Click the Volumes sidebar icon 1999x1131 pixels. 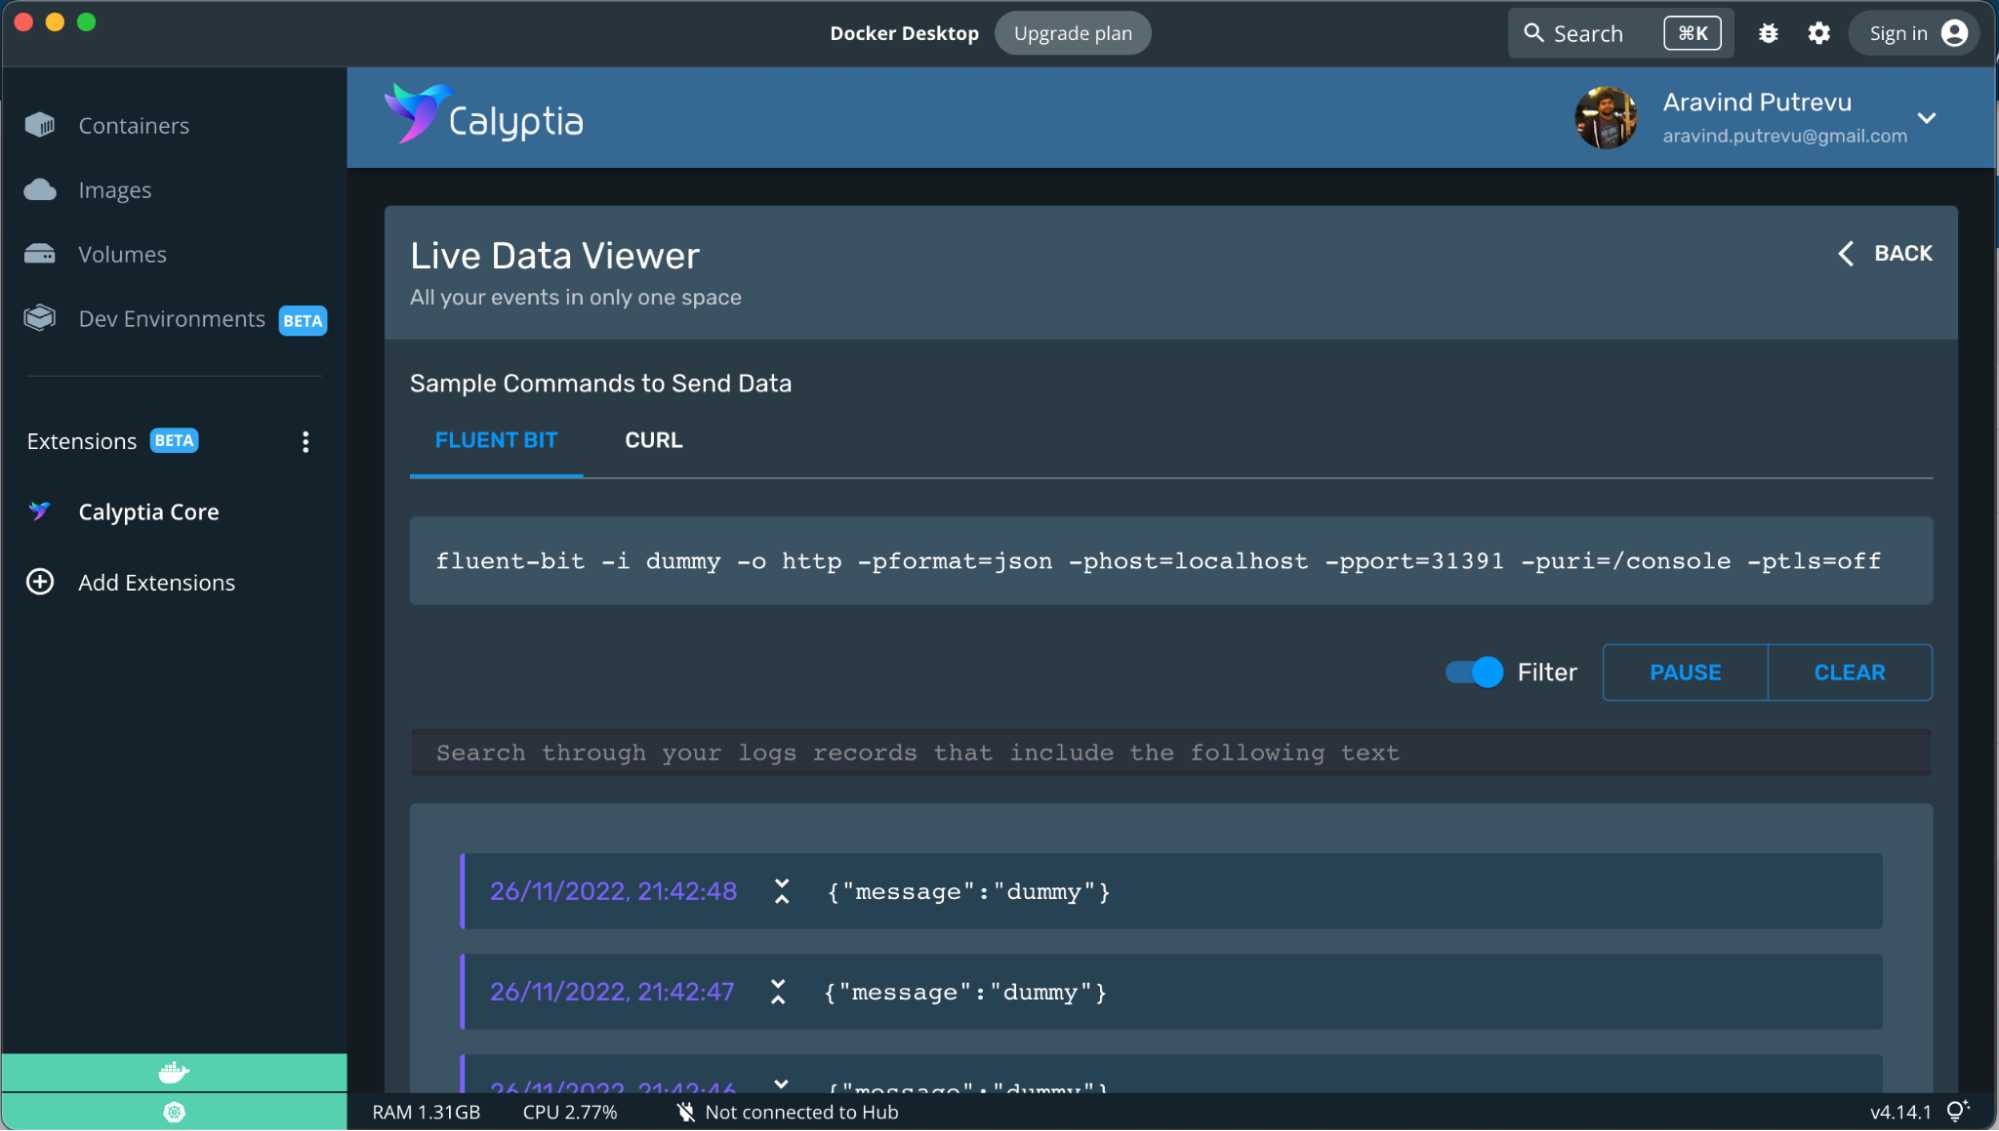coord(41,254)
